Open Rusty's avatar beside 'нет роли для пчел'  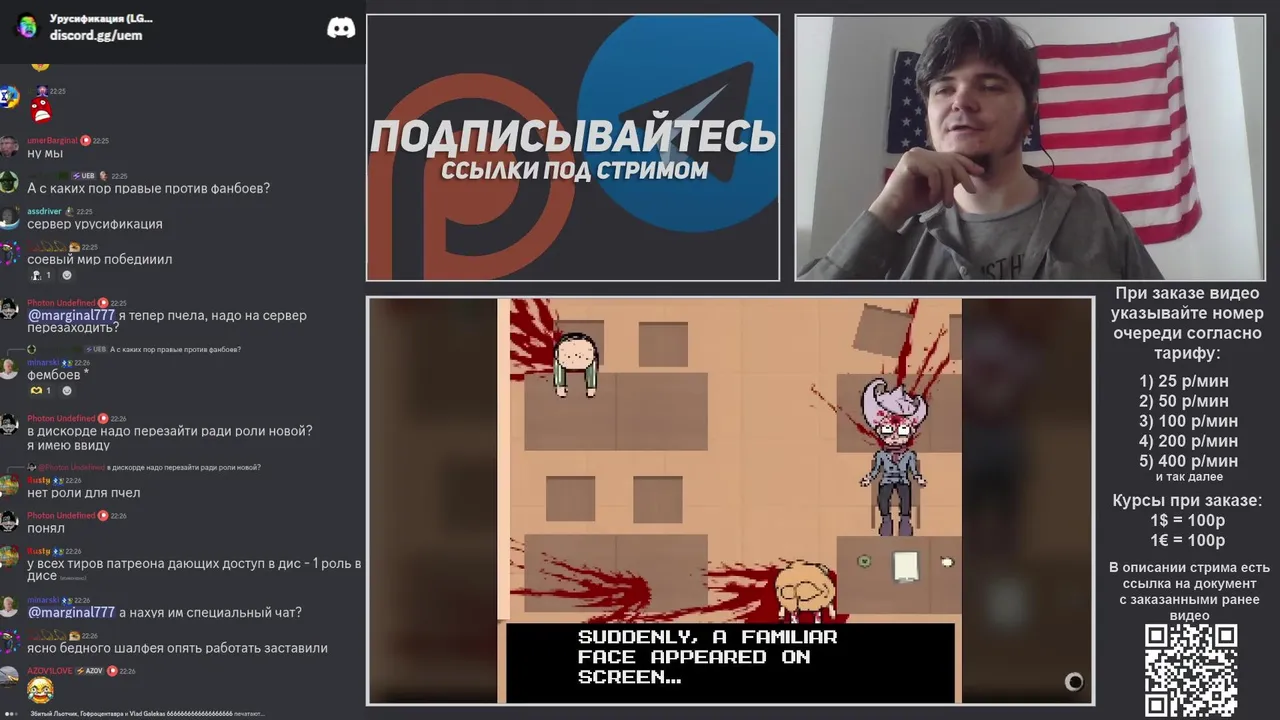[x=9, y=487]
